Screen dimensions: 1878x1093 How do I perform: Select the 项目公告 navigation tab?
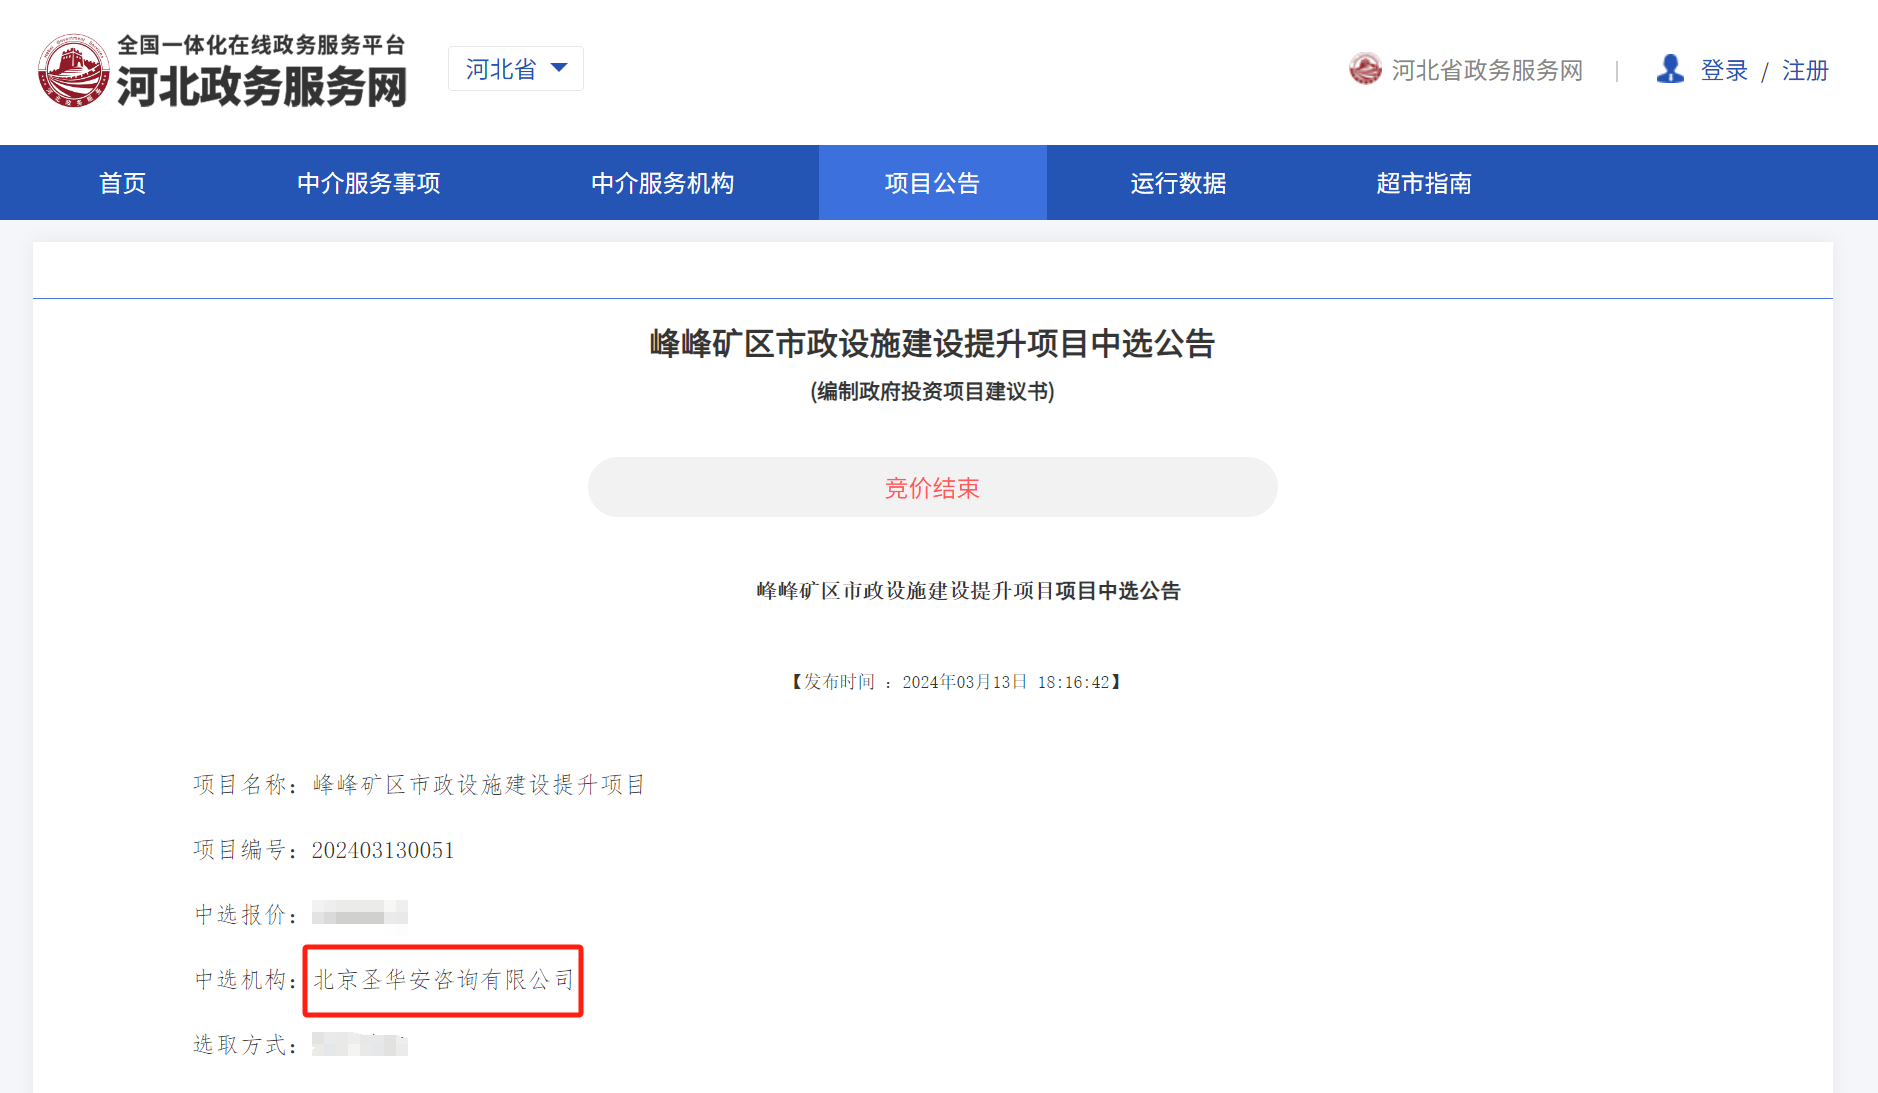(x=933, y=183)
